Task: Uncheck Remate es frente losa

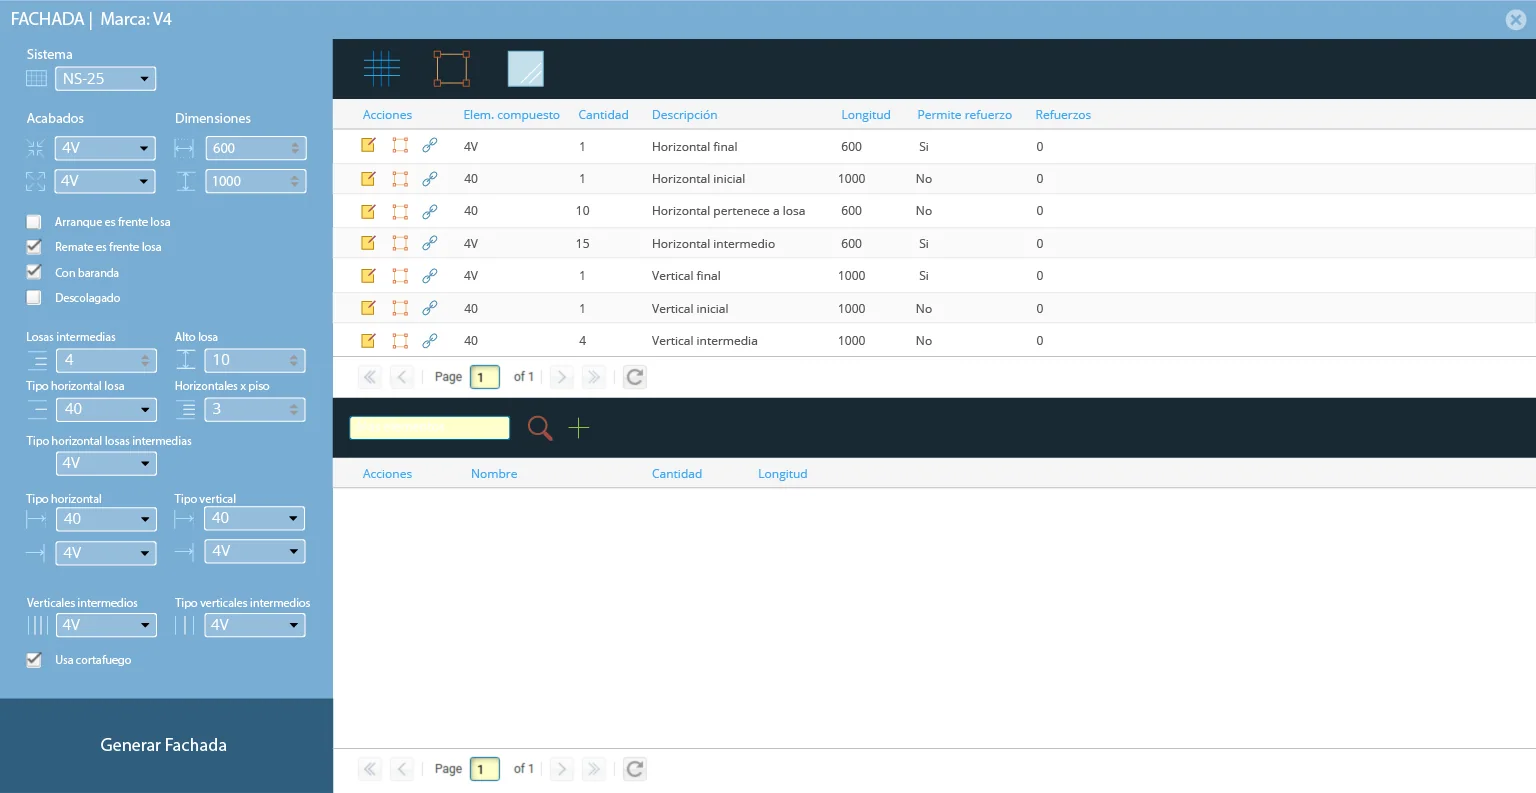Action: click(x=34, y=247)
